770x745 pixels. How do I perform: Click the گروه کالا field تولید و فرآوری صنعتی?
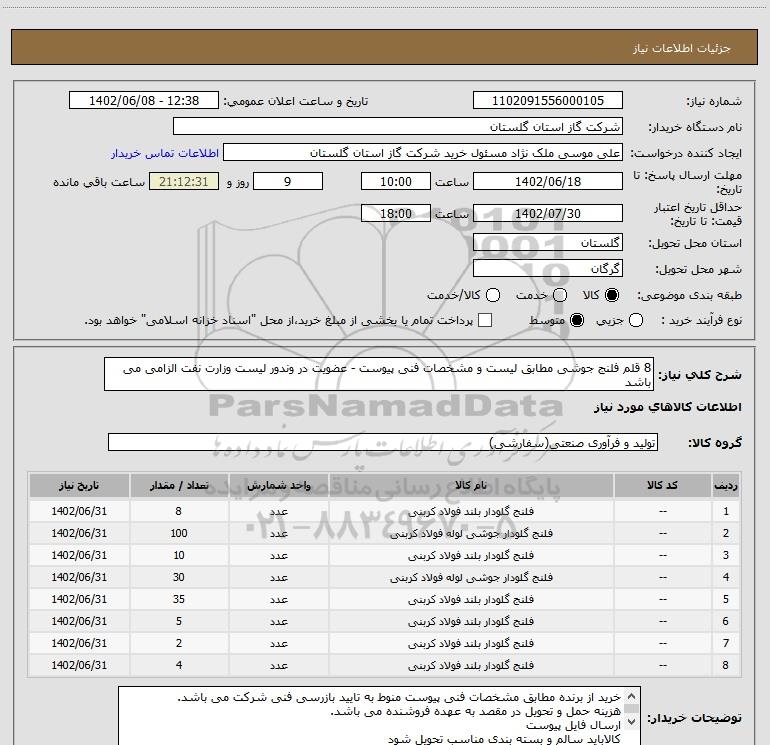[383, 442]
